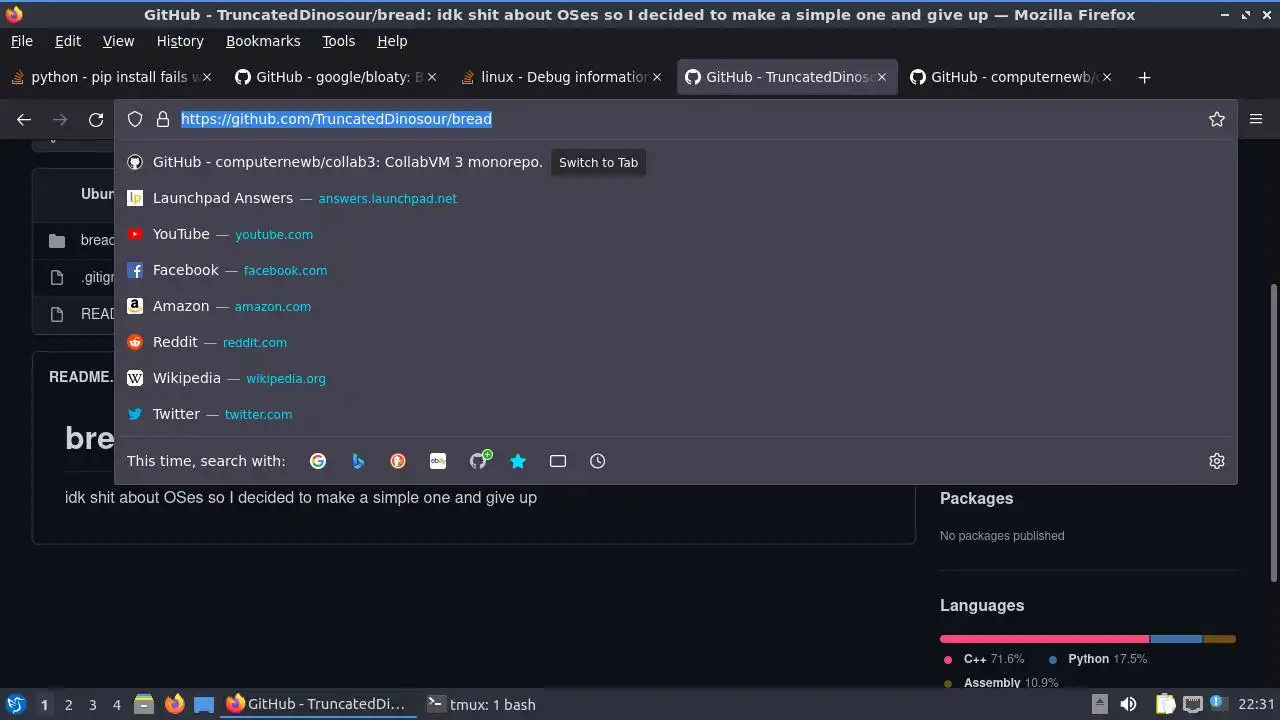Open the Firefox hamburger application menu
Viewport: 1280px width, 720px height.
point(1256,119)
